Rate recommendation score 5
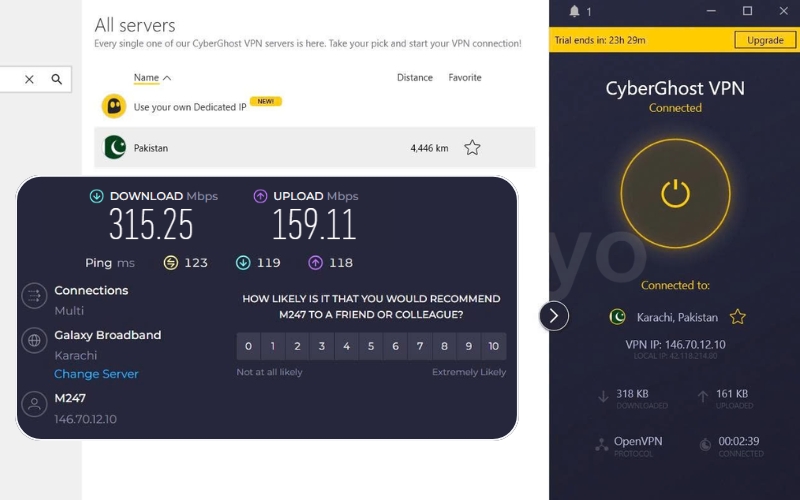The image size is (800, 500). point(371,346)
